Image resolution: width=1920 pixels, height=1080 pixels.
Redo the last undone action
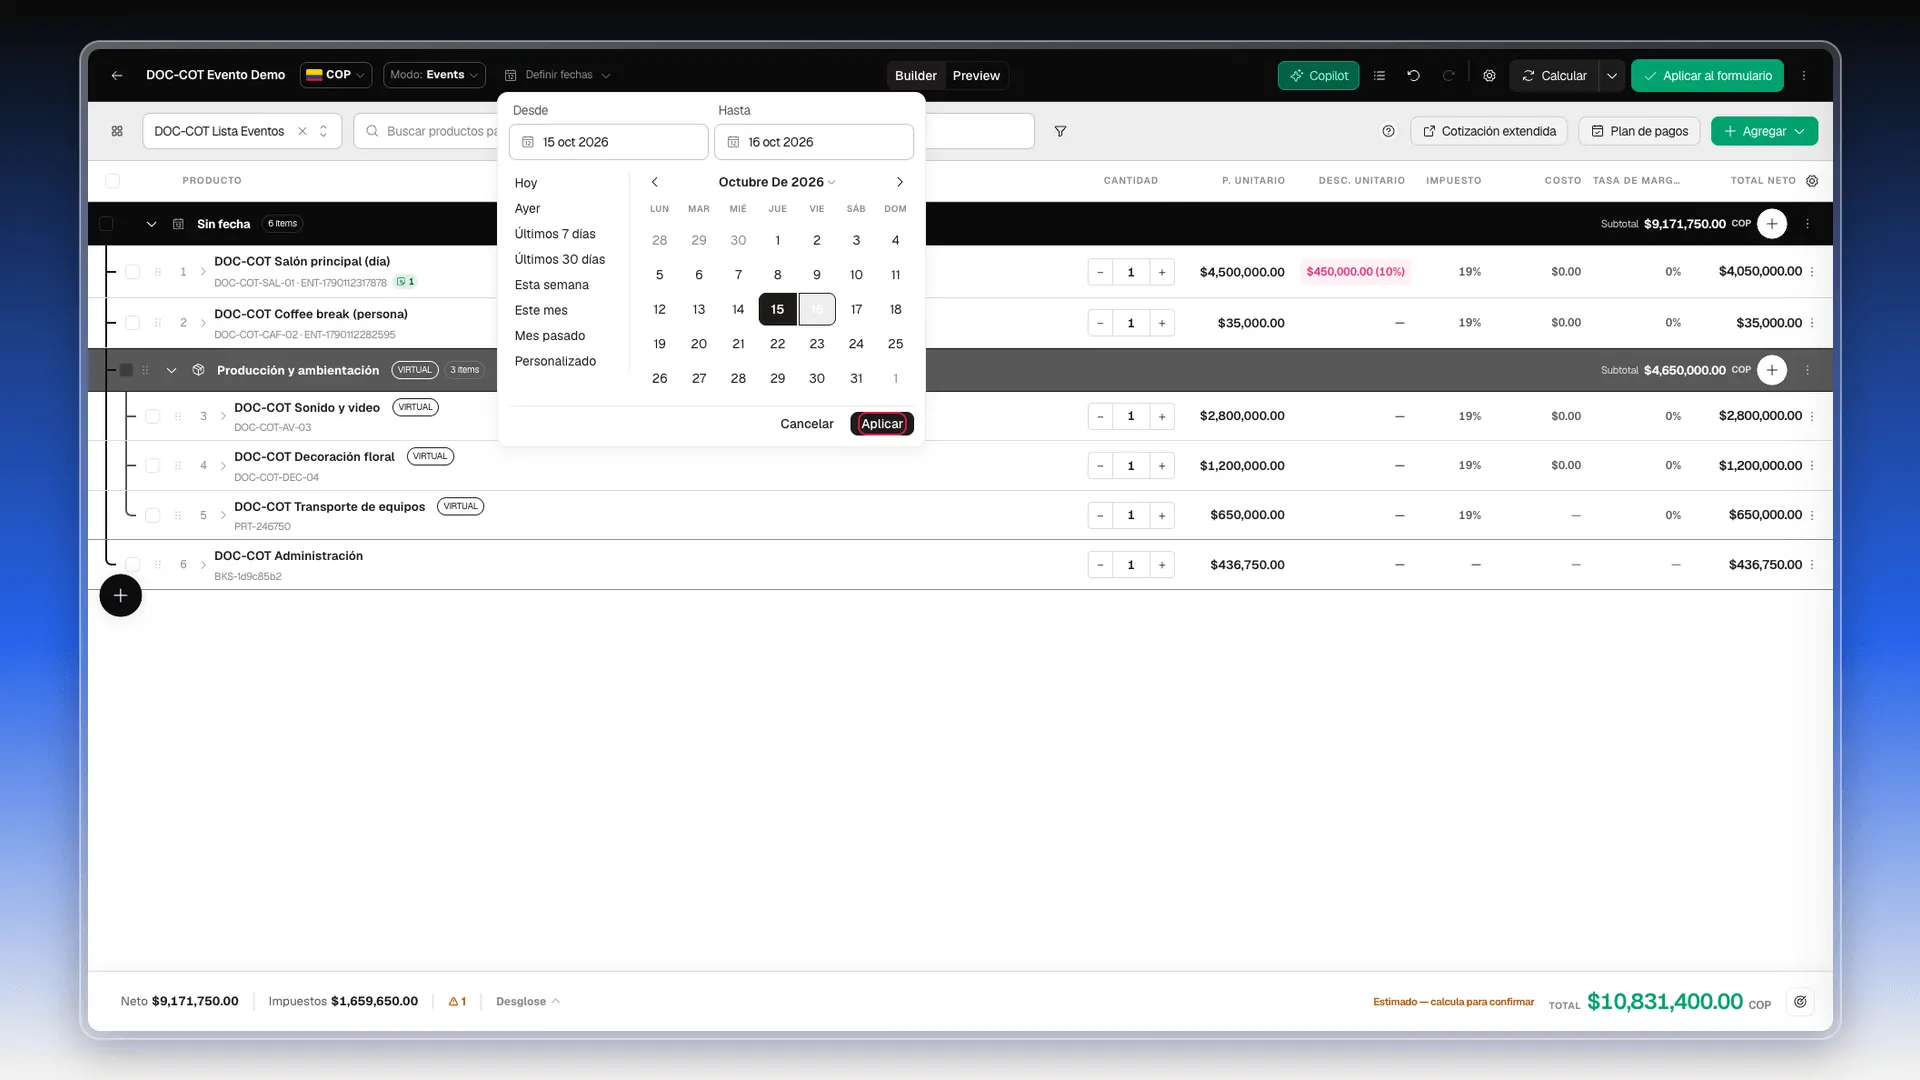tap(1448, 75)
